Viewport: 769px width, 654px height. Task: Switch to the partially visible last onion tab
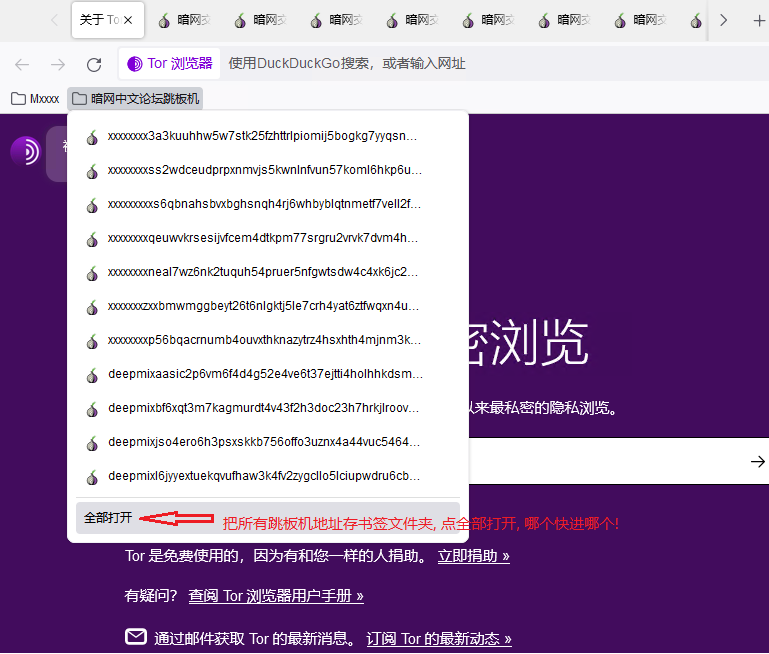pyautogui.click(x=695, y=20)
